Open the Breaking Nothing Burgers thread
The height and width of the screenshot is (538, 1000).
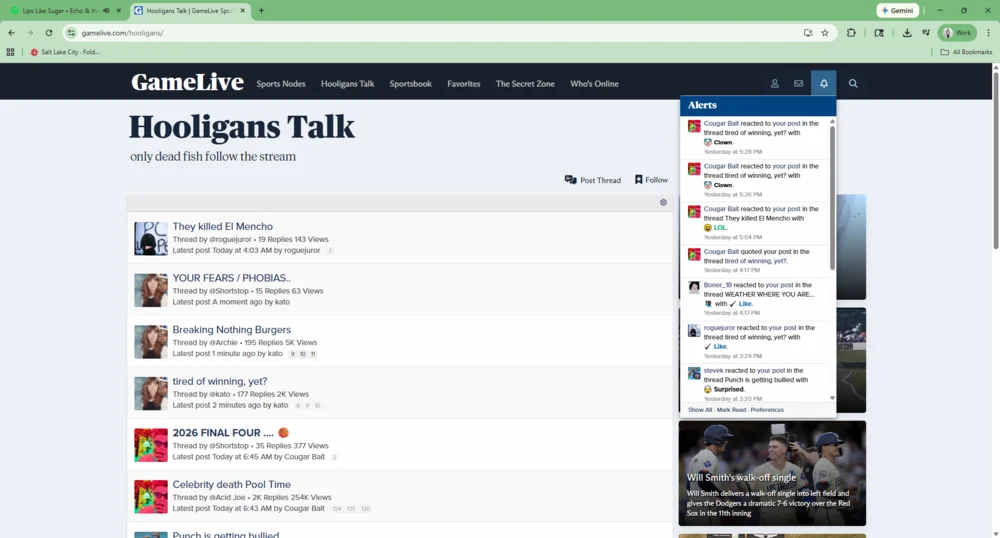[231, 330]
